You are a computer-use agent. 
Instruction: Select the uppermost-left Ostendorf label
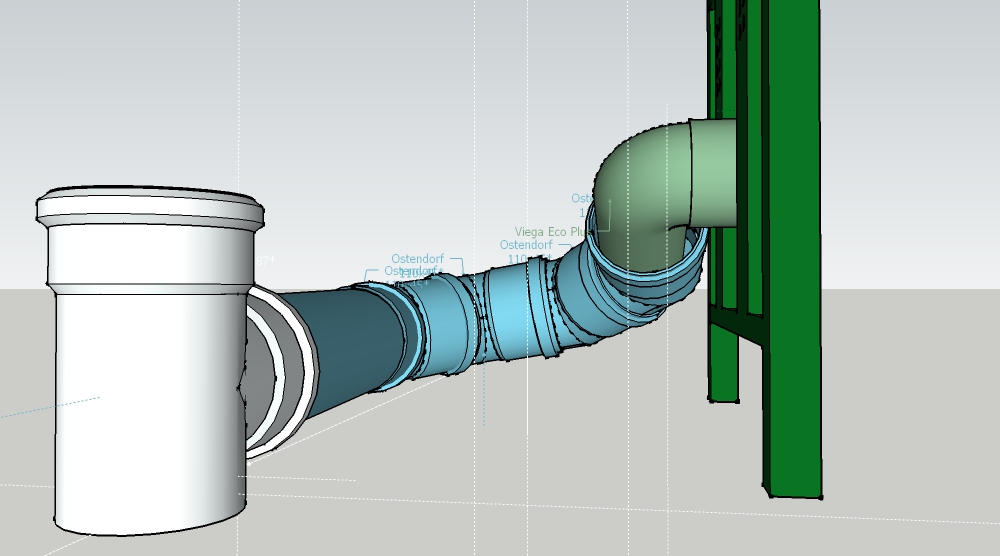417,259
